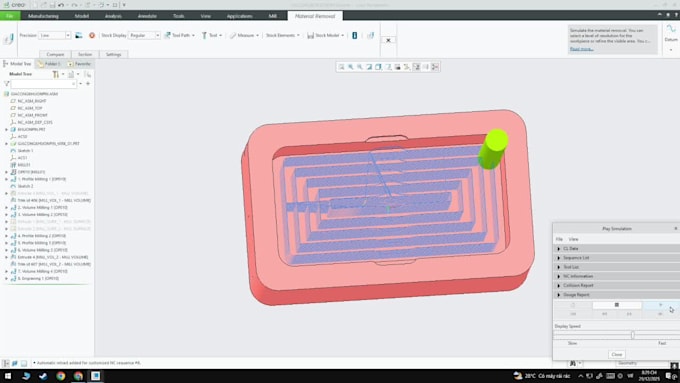The height and width of the screenshot is (383, 680).
Task: Click the Compare tab under ribbon
Action: (x=55, y=55)
